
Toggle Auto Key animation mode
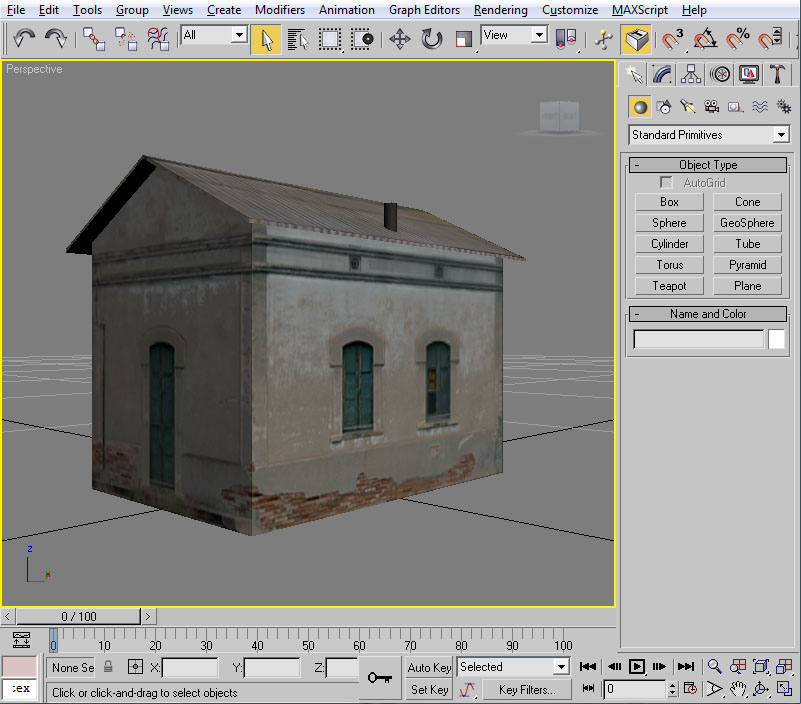429,667
